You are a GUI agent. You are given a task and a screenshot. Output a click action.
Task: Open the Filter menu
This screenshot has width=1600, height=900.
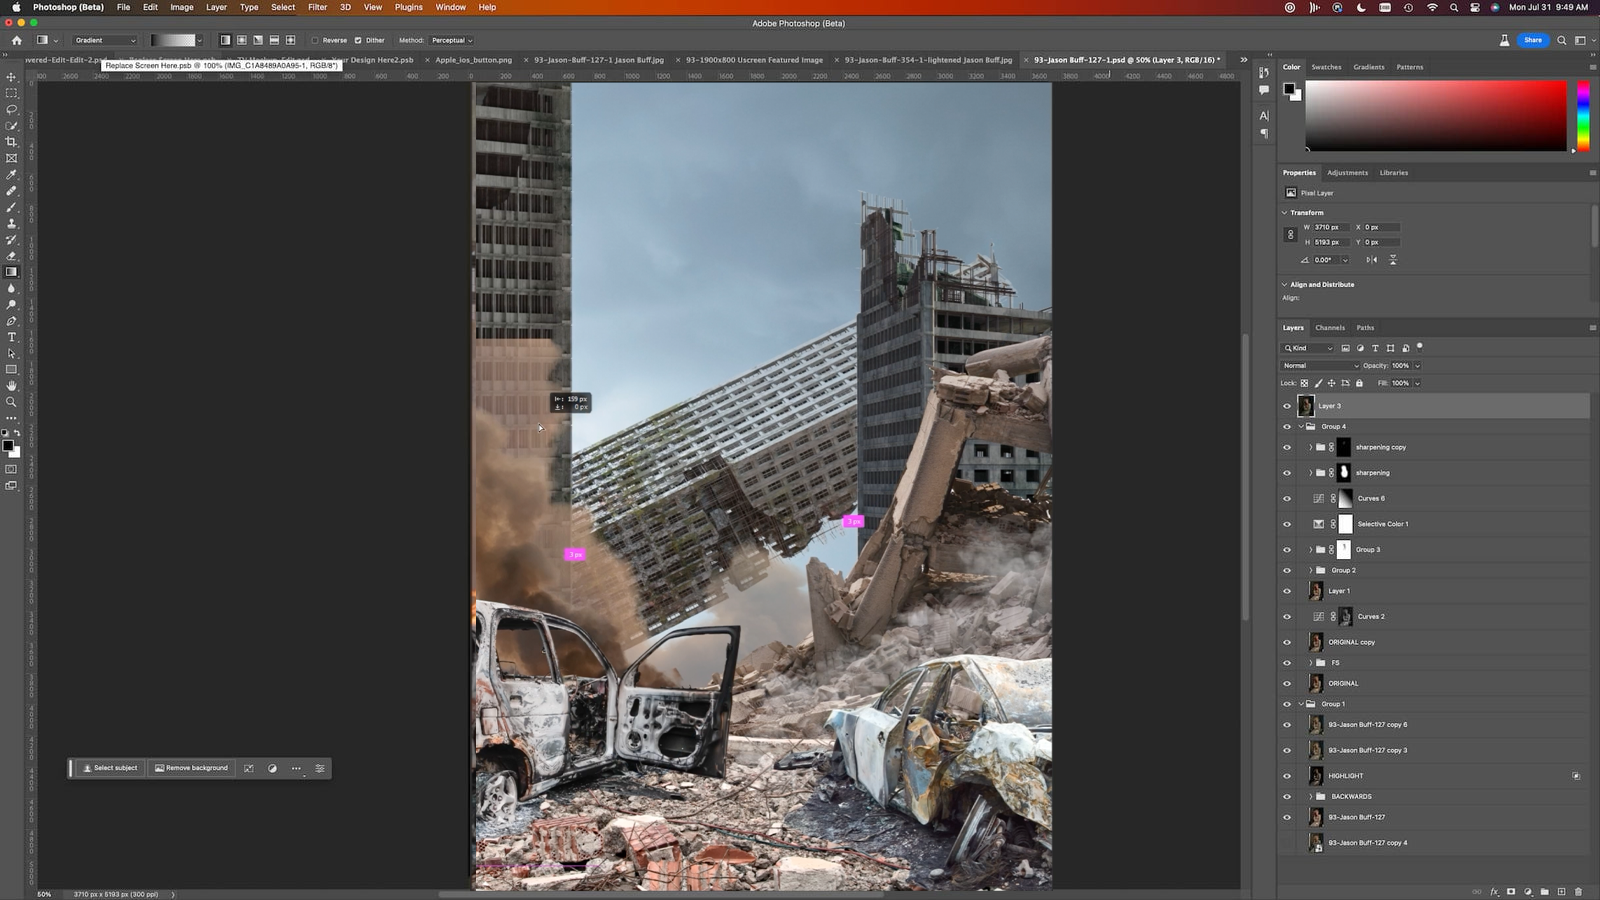pos(317,7)
